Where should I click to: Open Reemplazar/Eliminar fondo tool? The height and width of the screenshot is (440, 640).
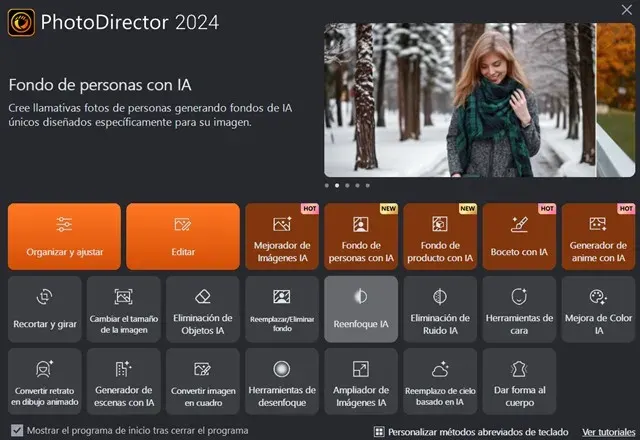click(282, 309)
